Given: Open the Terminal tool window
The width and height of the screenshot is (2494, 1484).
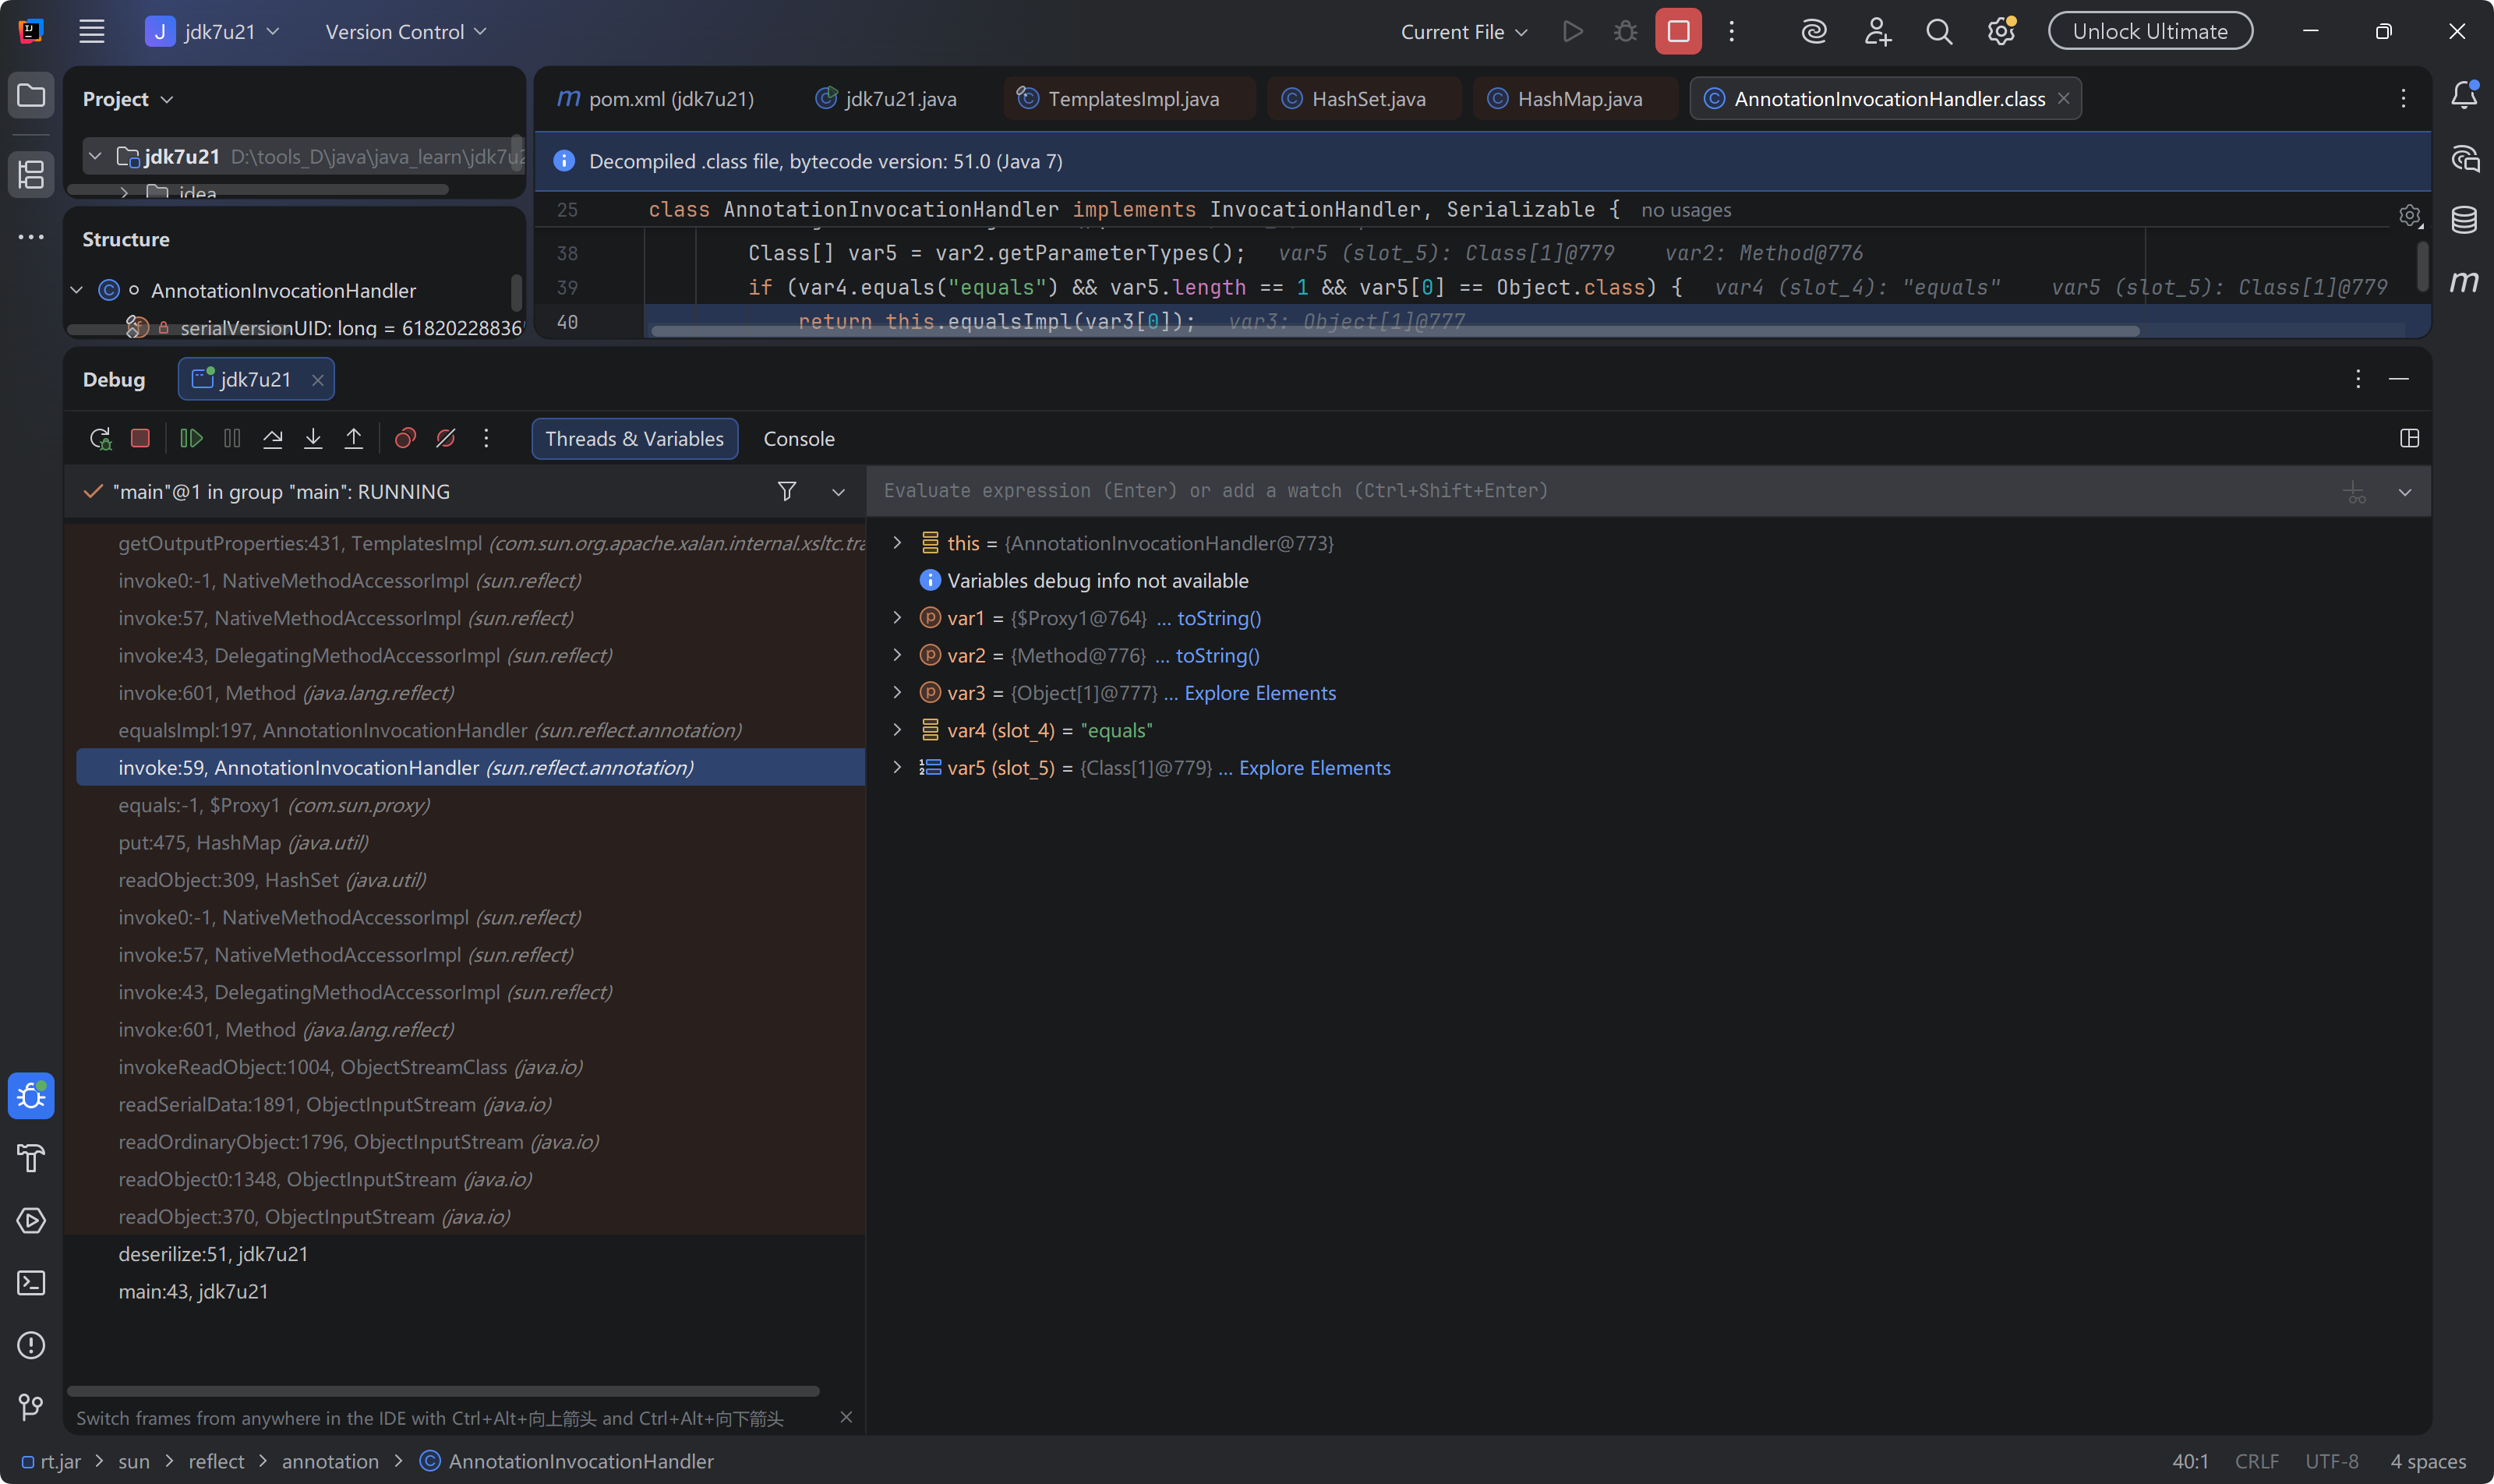Looking at the screenshot, I should [x=31, y=1283].
